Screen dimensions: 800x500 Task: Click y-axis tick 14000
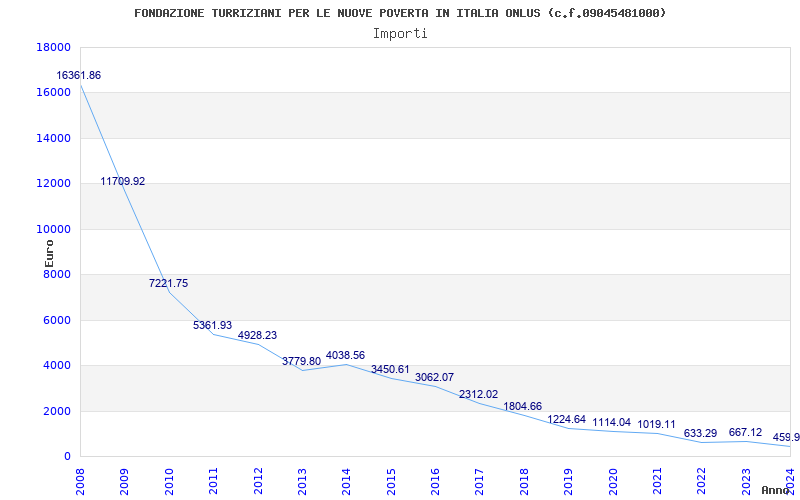[53, 138]
